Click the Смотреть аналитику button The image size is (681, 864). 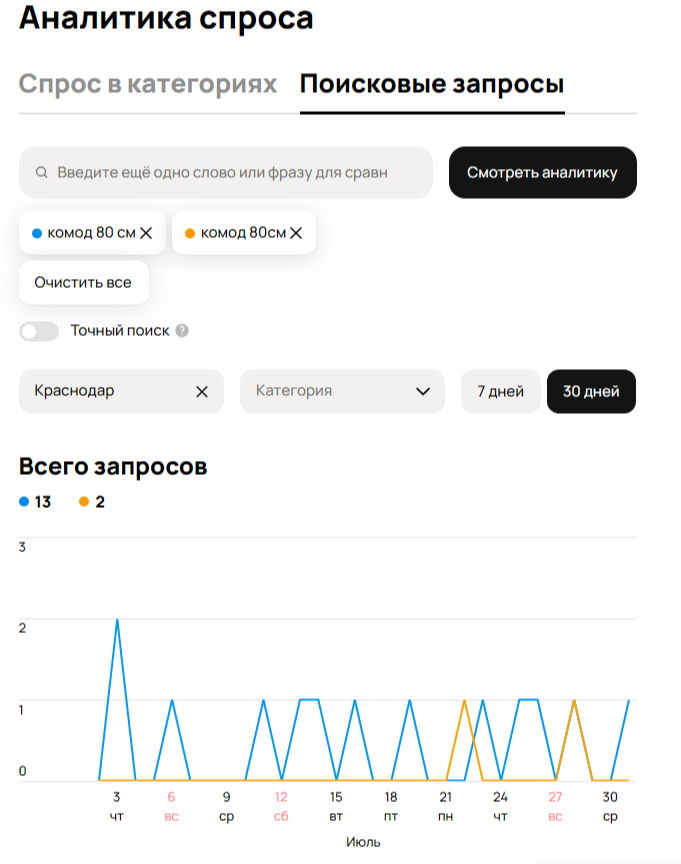click(x=543, y=172)
